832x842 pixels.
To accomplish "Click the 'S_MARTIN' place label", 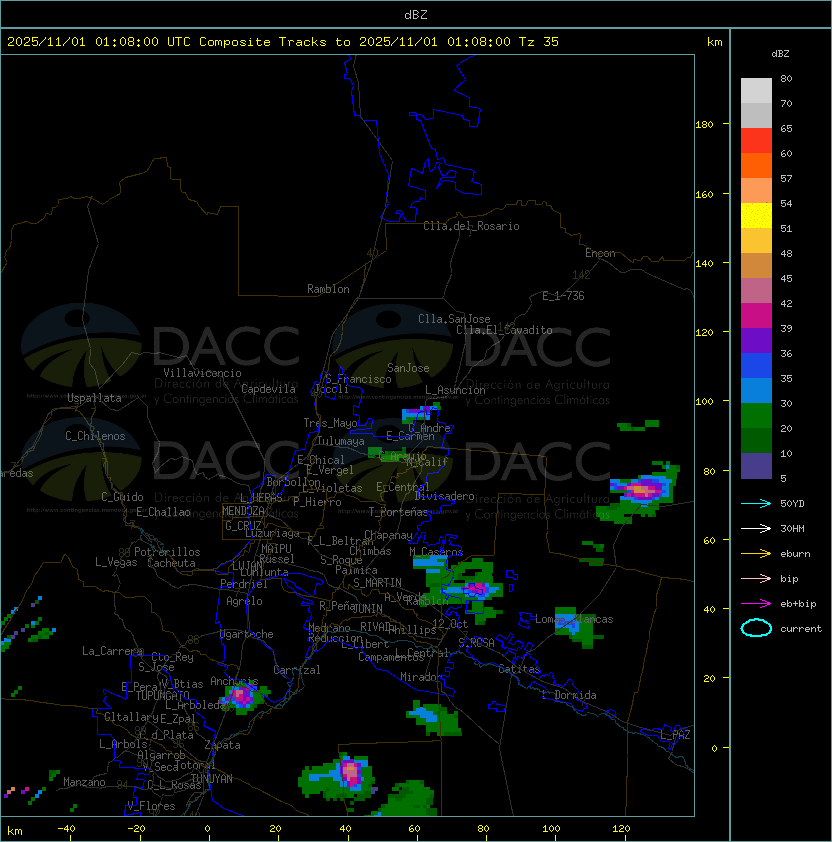I will tap(377, 583).
